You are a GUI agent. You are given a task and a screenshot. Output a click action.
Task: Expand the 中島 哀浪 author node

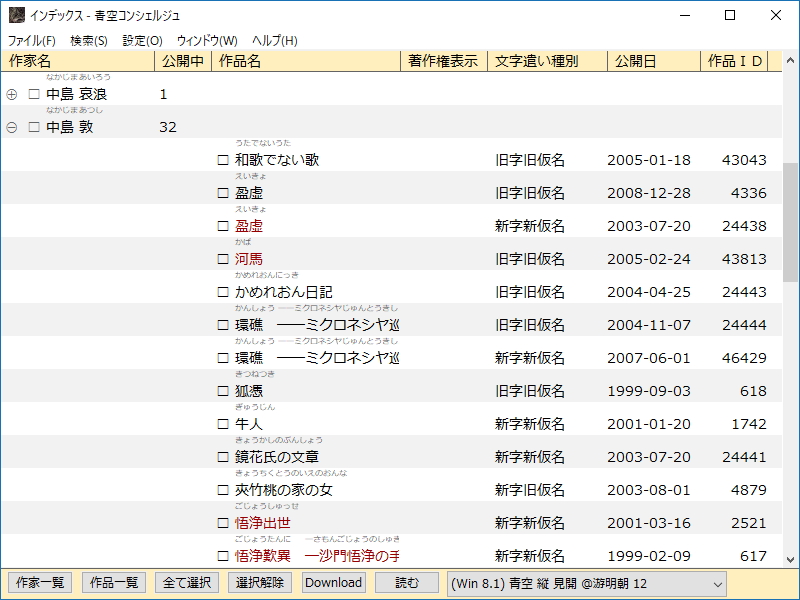coord(12,94)
